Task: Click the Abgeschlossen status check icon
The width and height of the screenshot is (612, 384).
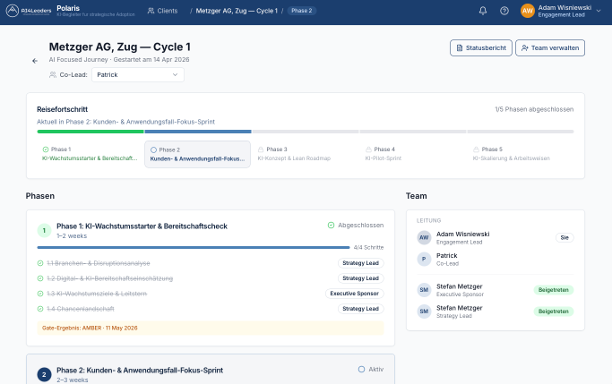Action: click(331, 225)
